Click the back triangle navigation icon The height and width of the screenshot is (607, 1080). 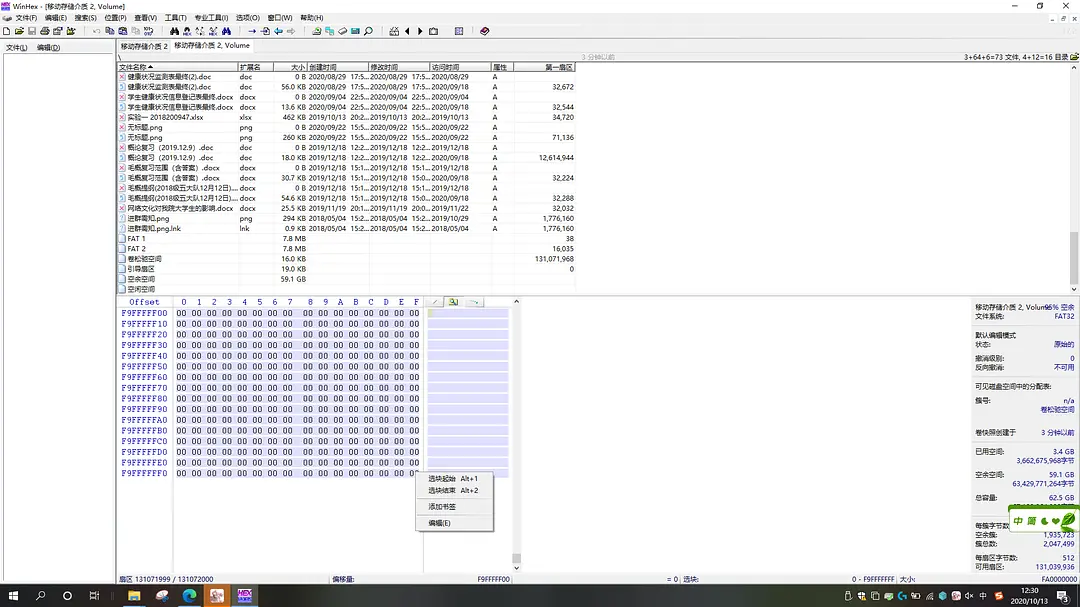click(x=407, y=31)
